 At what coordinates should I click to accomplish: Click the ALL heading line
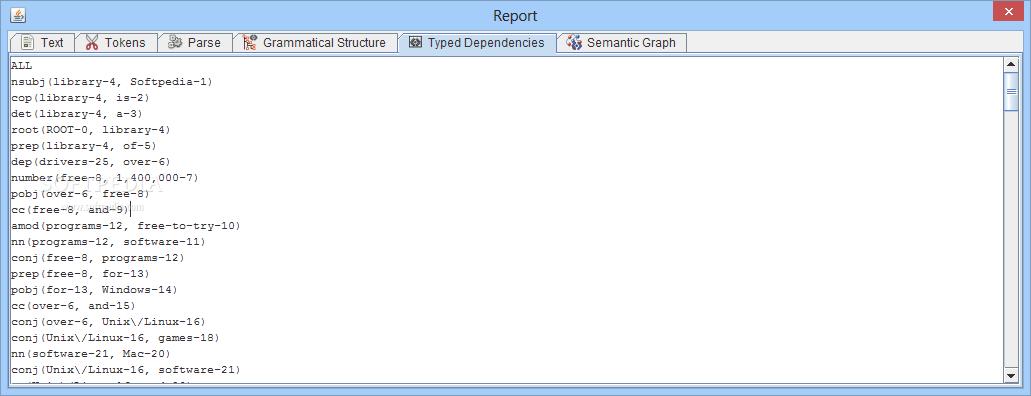[x=22, y=66]
